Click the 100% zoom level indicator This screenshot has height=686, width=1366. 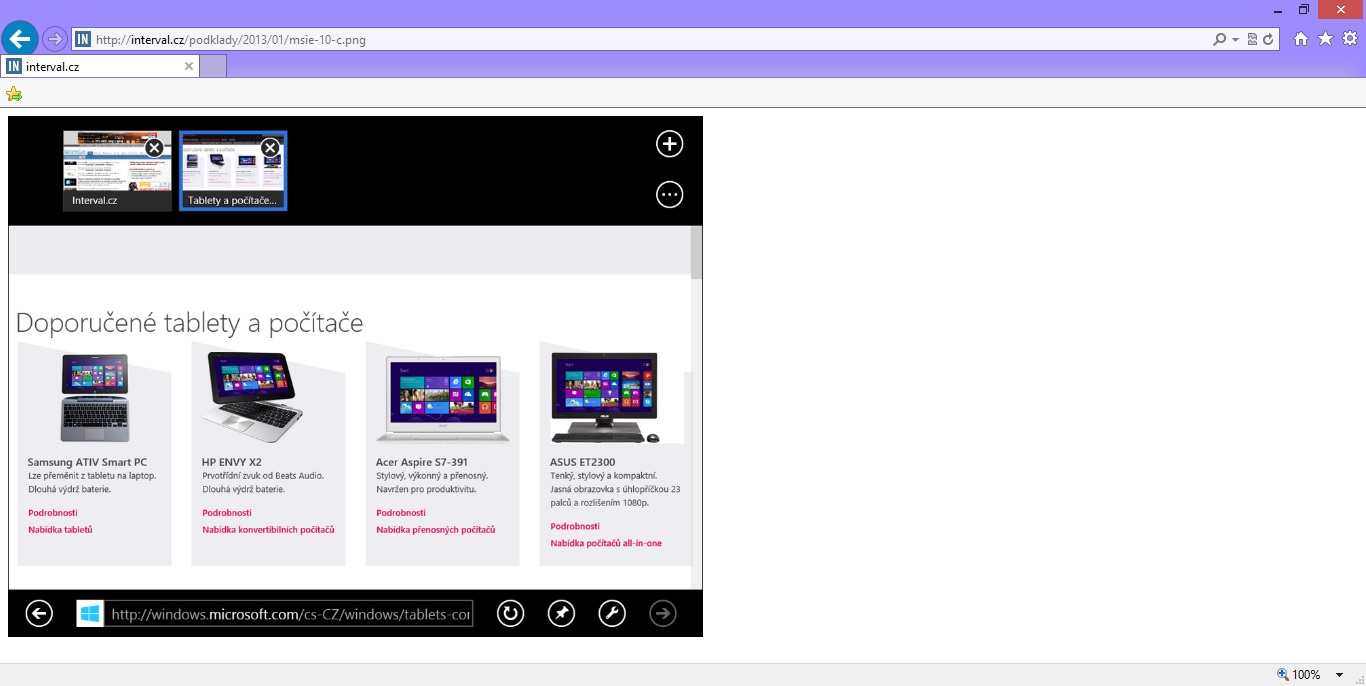tap(1298, 674)
